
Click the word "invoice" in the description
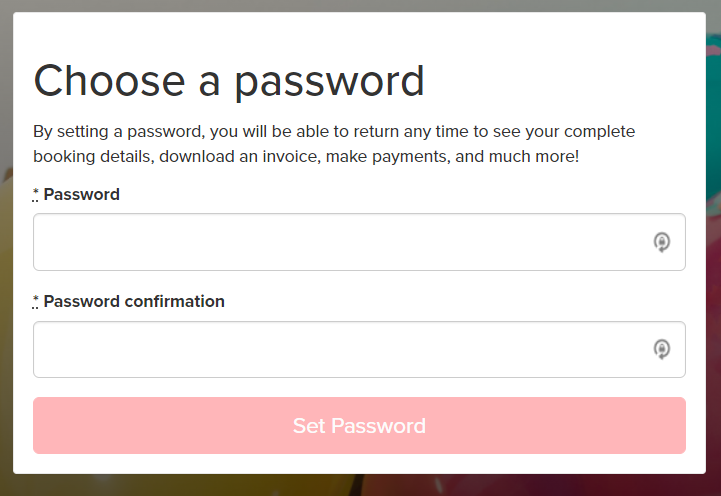(x=290, y=157)
